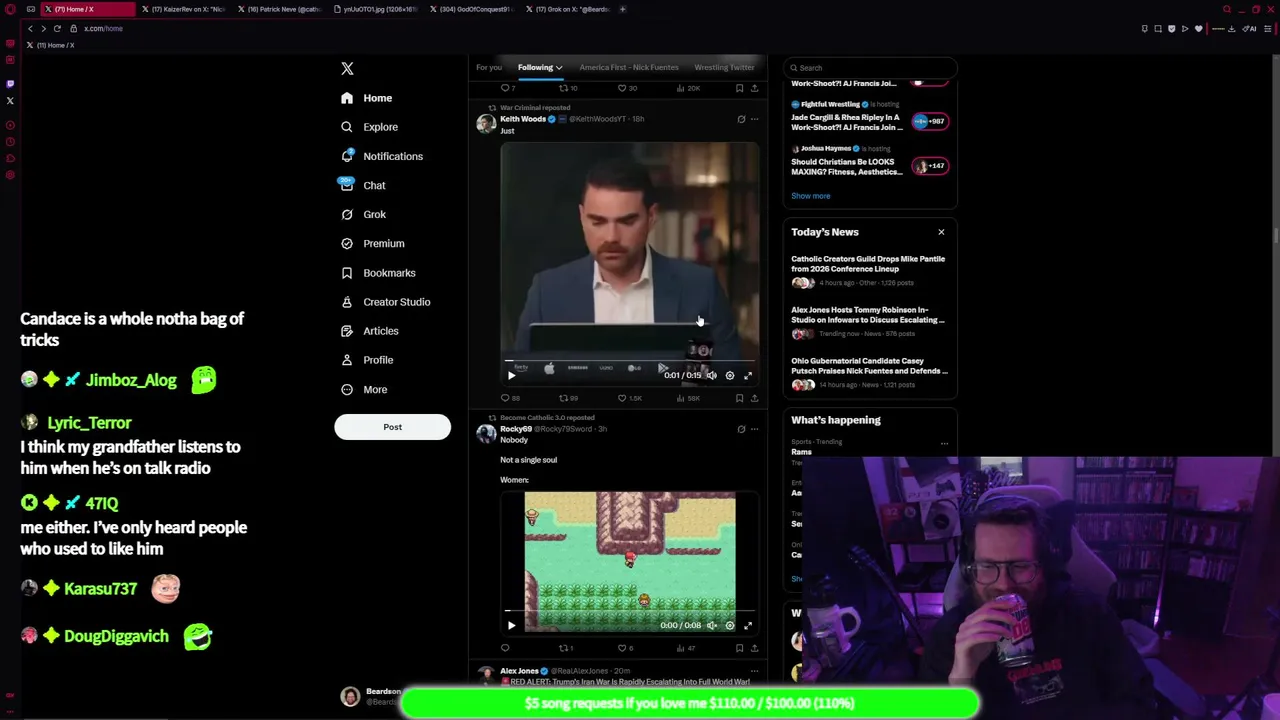This screenshot has height=720, width=1280.
Task: Play the Rocky69 game video
Action: click(511, 625)
